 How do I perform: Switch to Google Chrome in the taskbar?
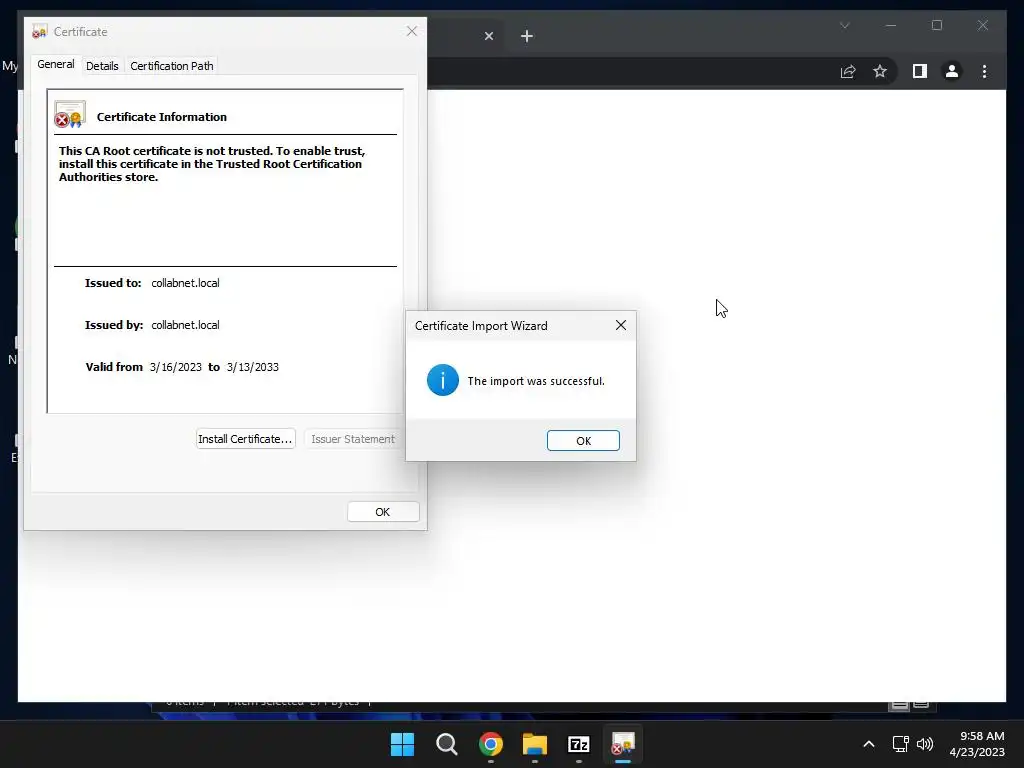491,744
